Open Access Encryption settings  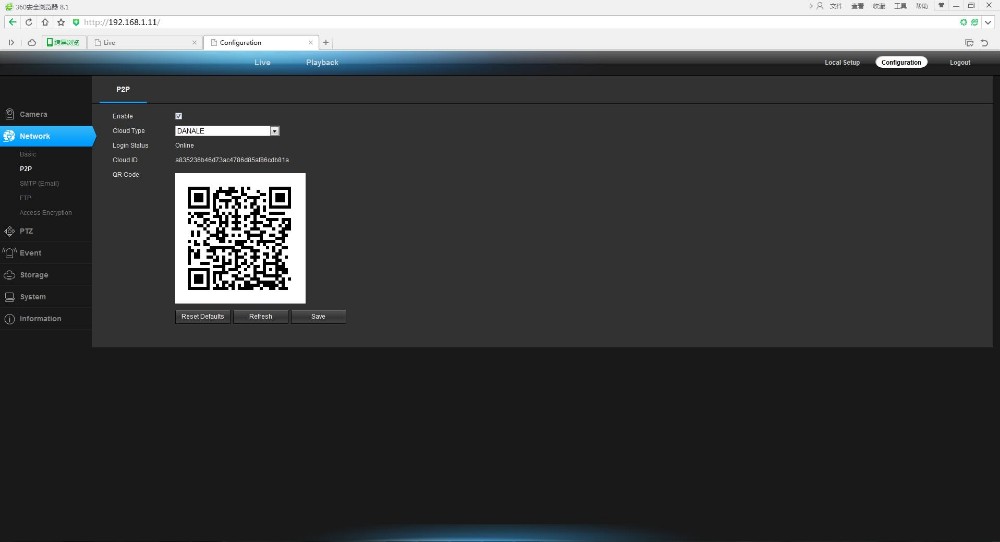45,212
